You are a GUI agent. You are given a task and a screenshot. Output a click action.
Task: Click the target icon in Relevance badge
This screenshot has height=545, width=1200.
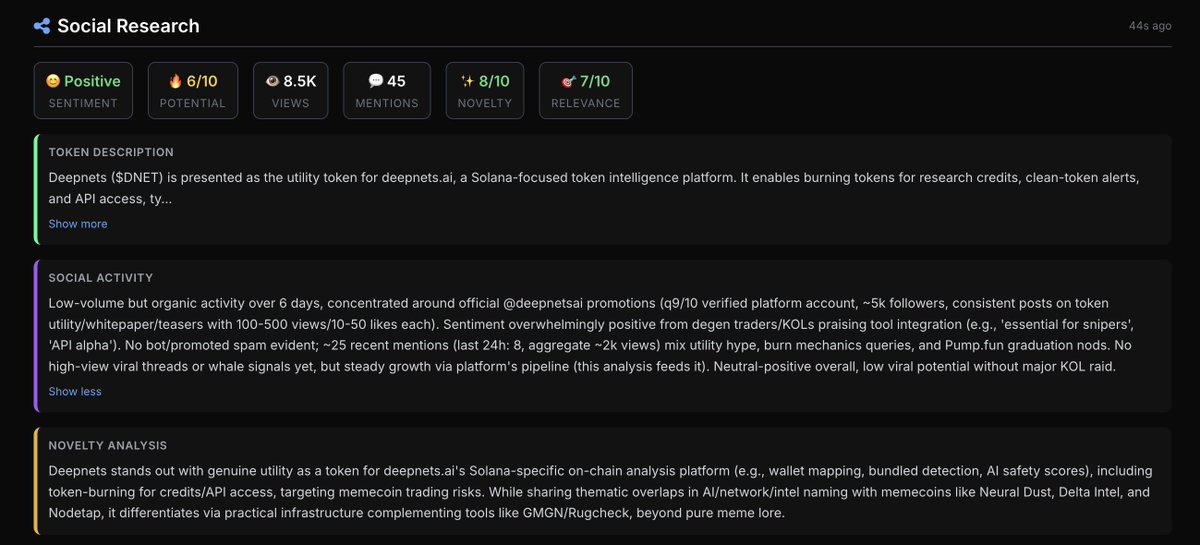(x=569, y=81)
